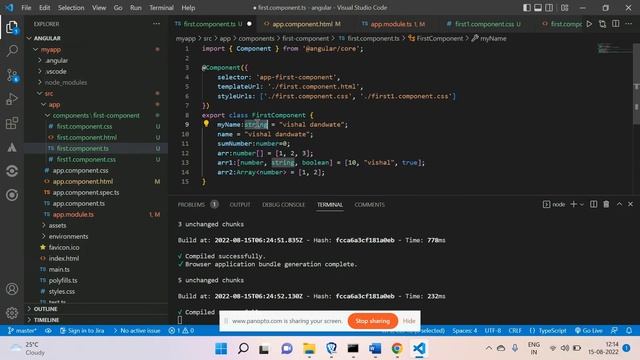Toggle bottom panel layout icon
Viewport: 640px width, 360px height.
click(538, 8)
